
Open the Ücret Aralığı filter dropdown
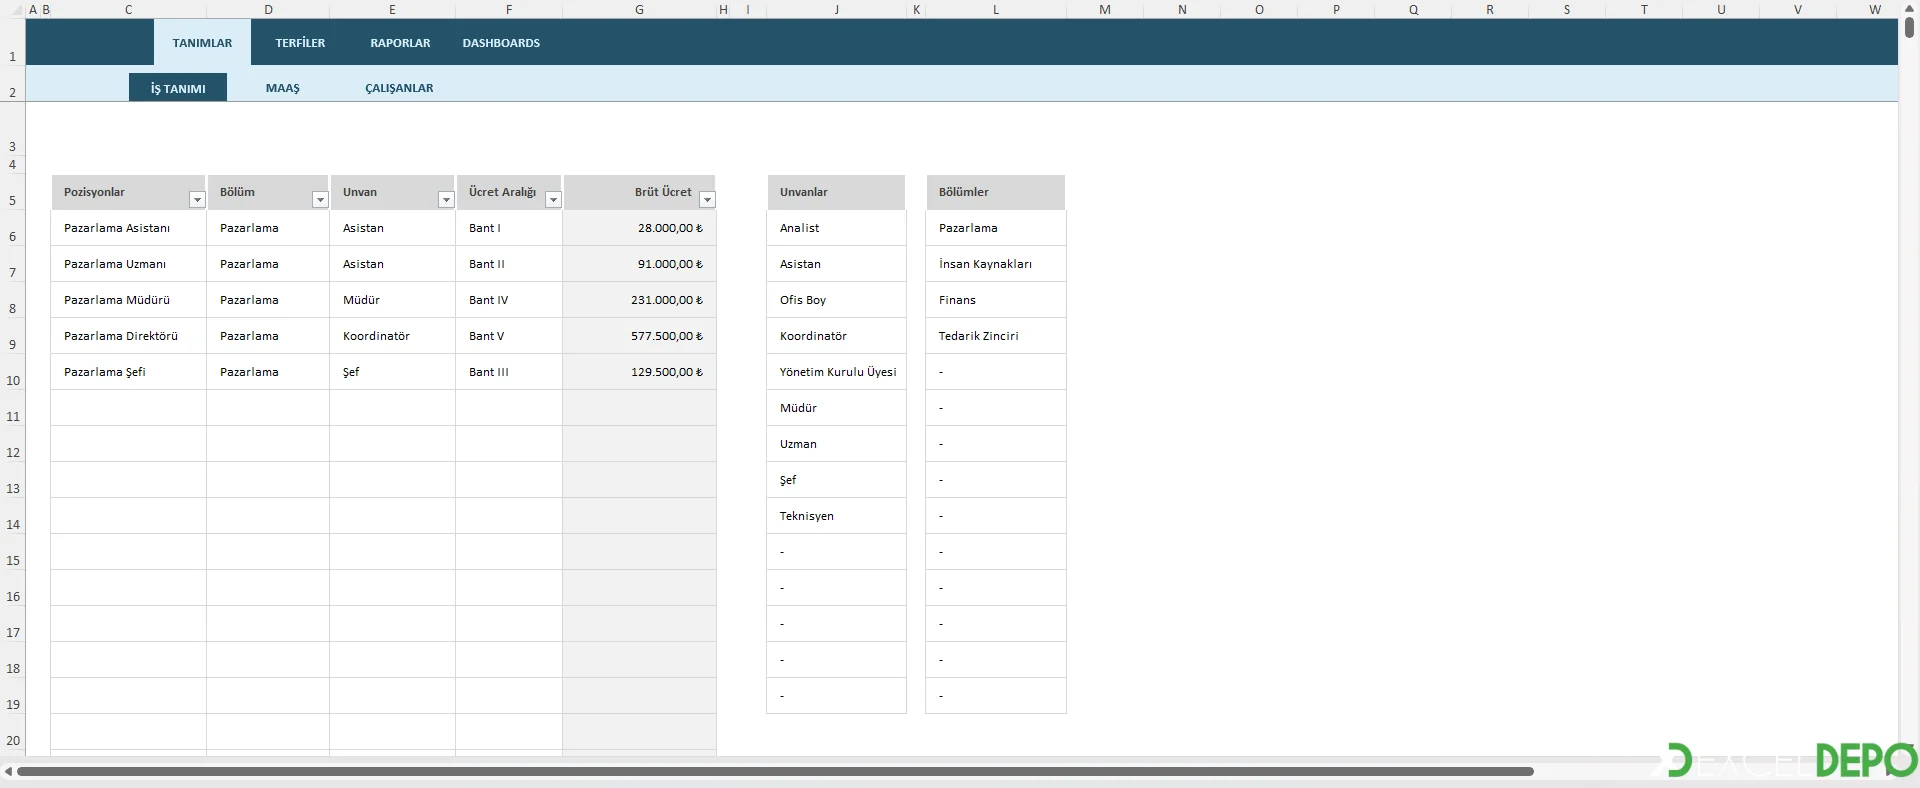pyautogui.click(x=553, y=200)
